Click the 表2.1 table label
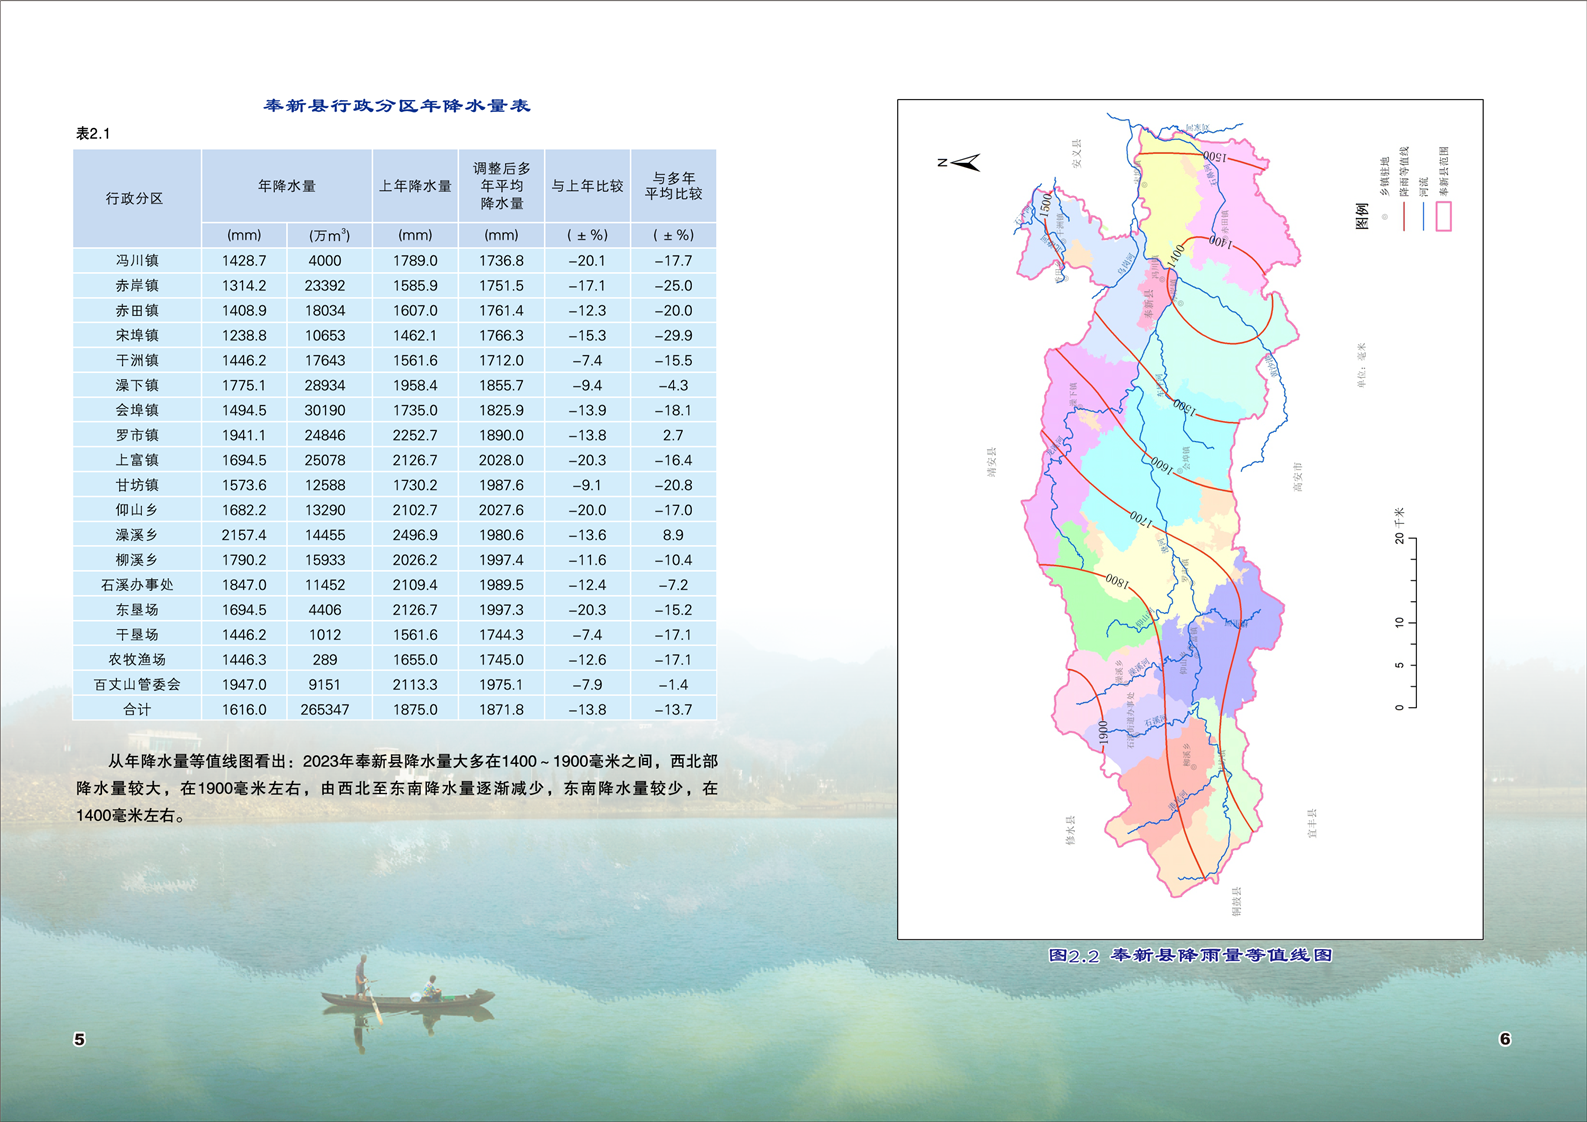 (93, 134)
